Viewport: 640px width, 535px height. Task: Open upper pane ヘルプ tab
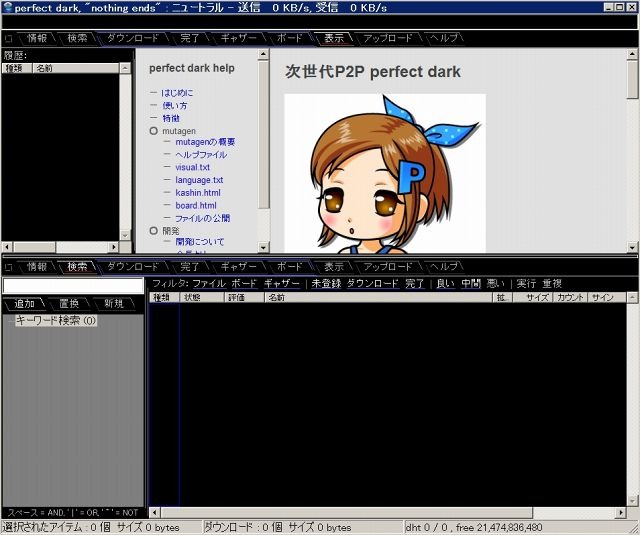coord(444,38)
